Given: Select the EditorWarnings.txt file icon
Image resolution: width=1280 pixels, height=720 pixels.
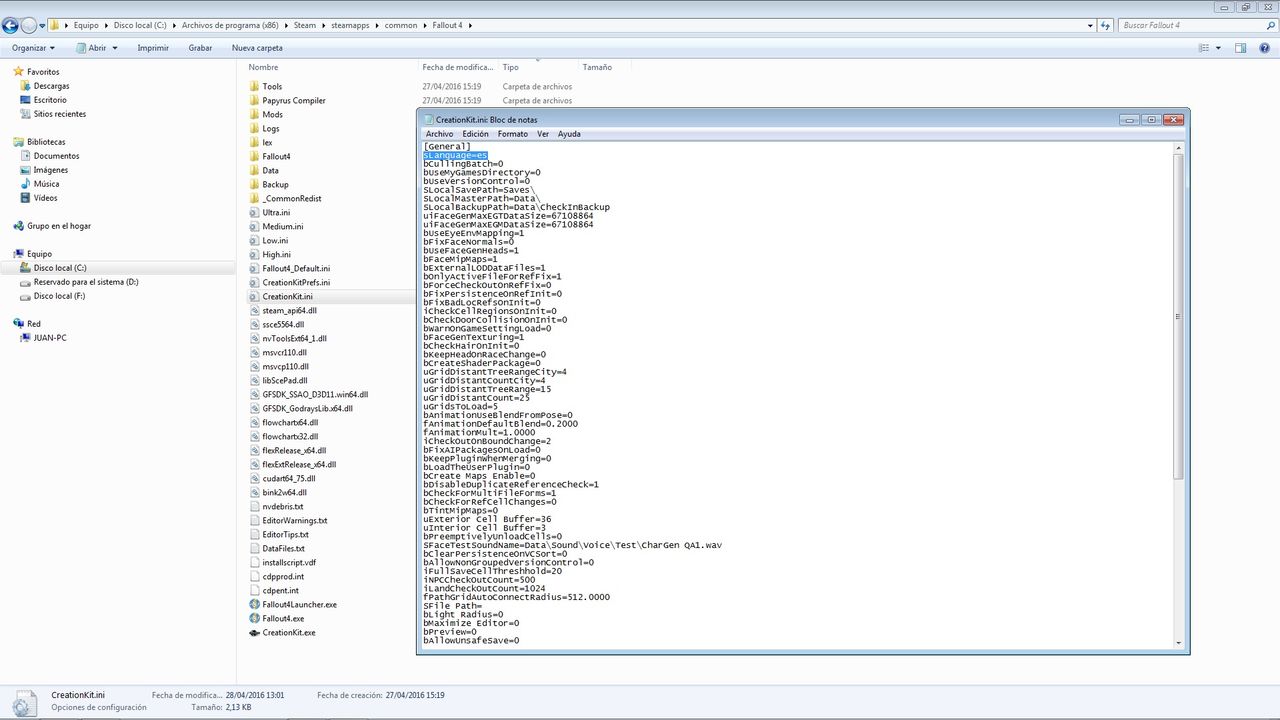Looking at the screenshot, I should [254, 521].
